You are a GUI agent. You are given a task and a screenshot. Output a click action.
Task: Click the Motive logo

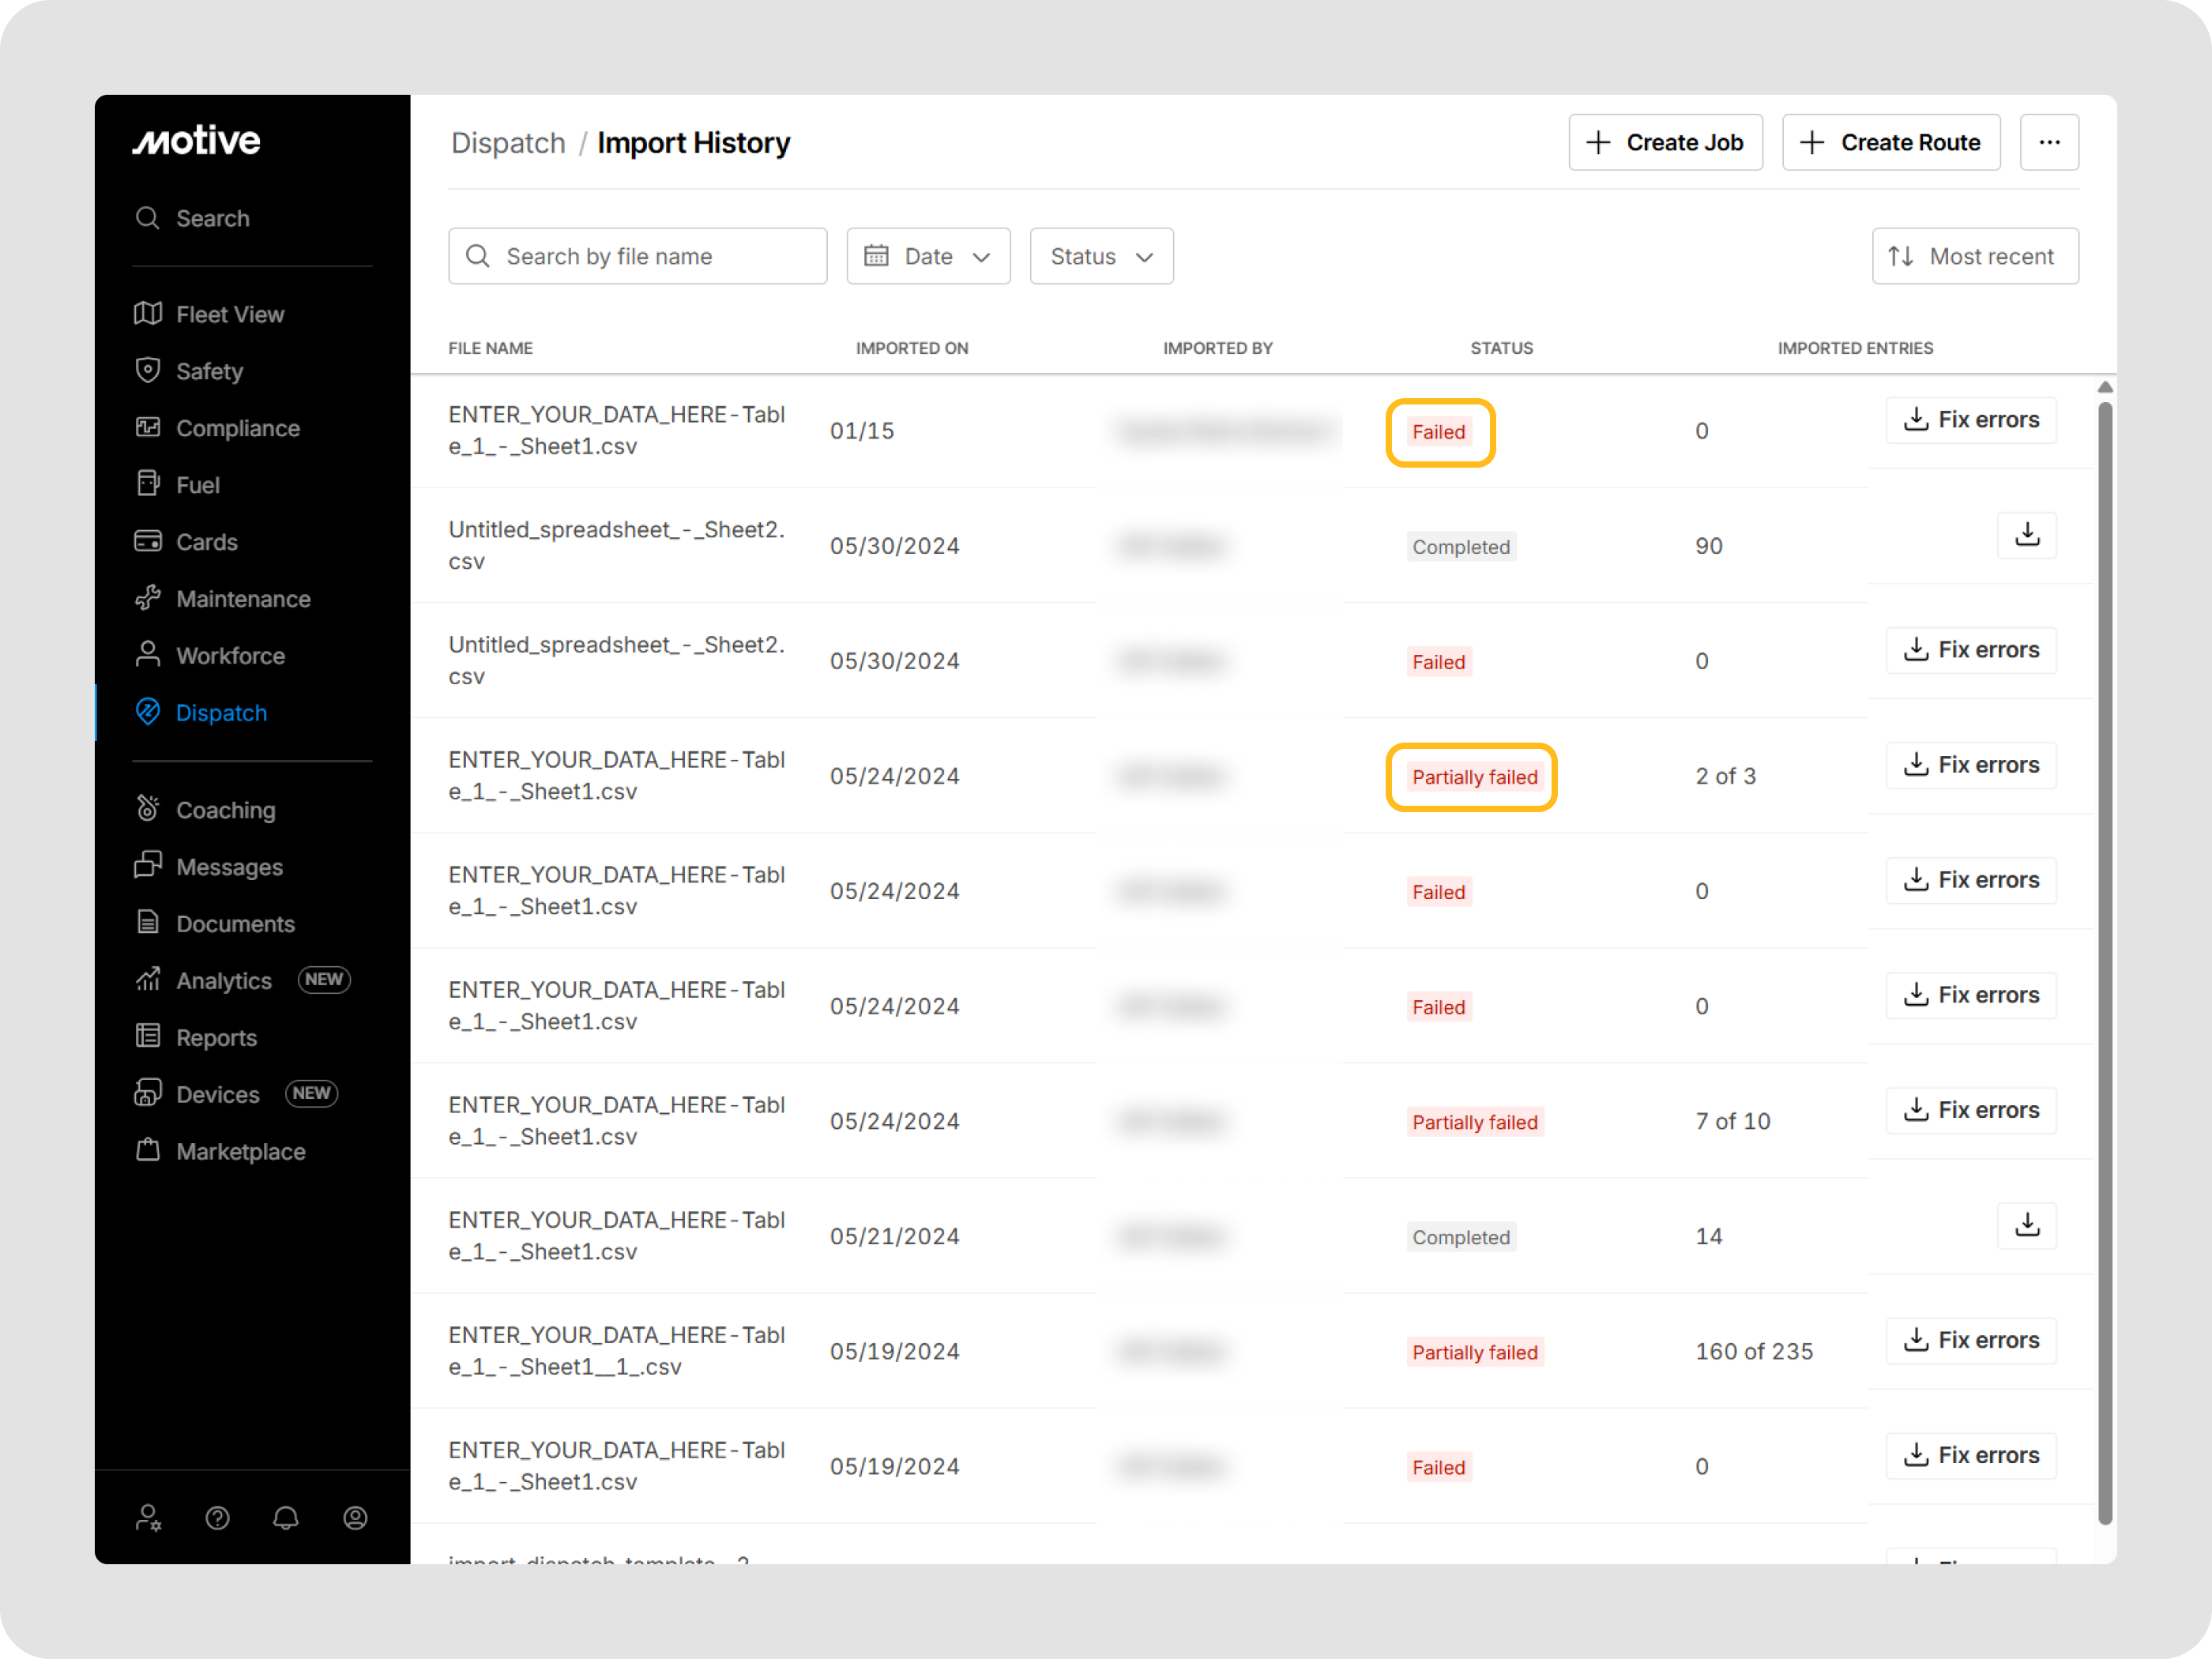coord(197,141)
